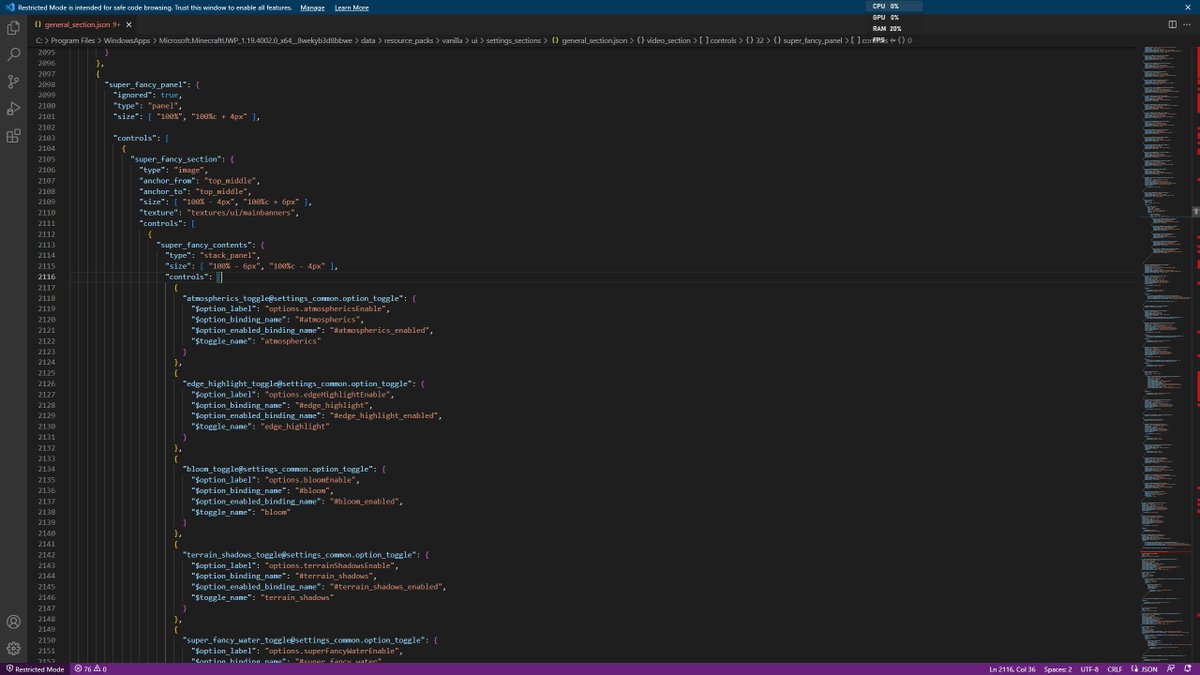
Task: Click the "textures/ui/mainbanners" string
Action: pyautogui.click(x=242, y=212)
